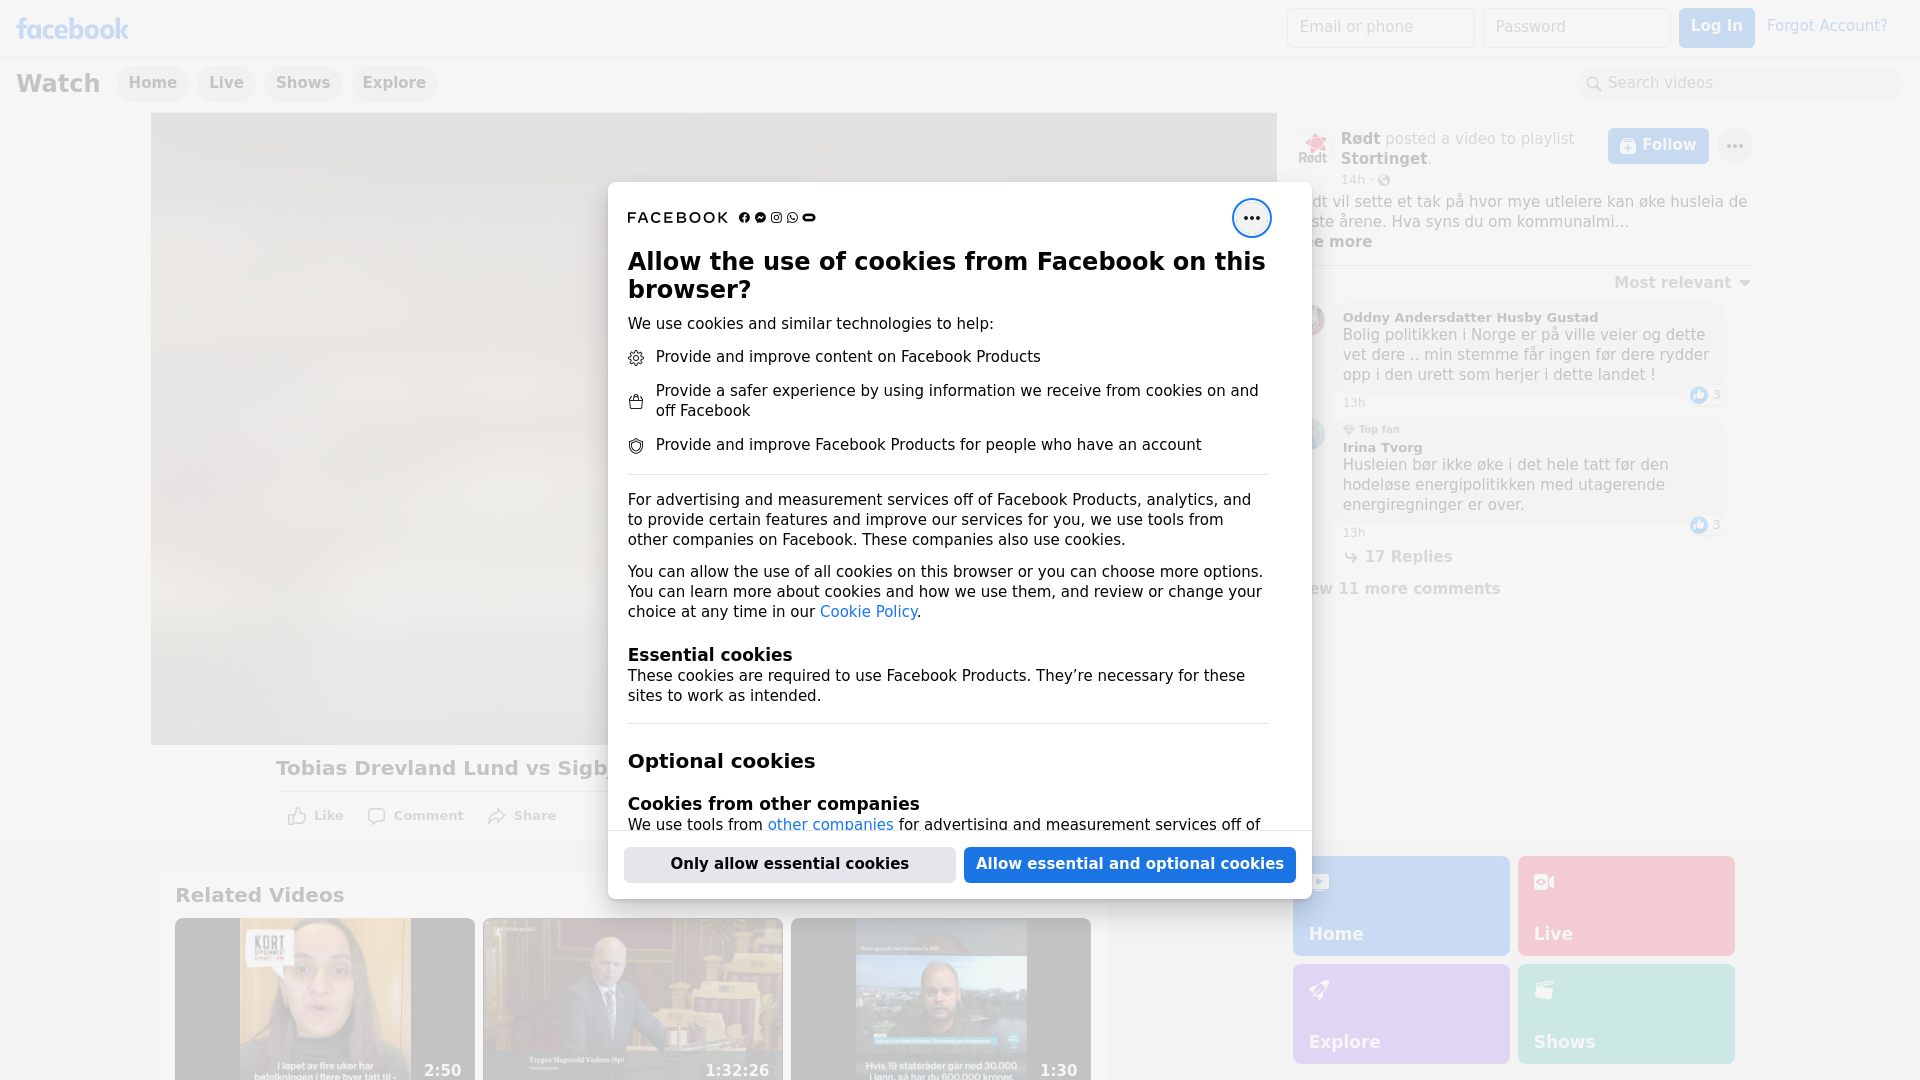The width and height of the screenshot is (1920, 1080).
Task: Click the Rødt page avatar
Action: (1313, 149)
